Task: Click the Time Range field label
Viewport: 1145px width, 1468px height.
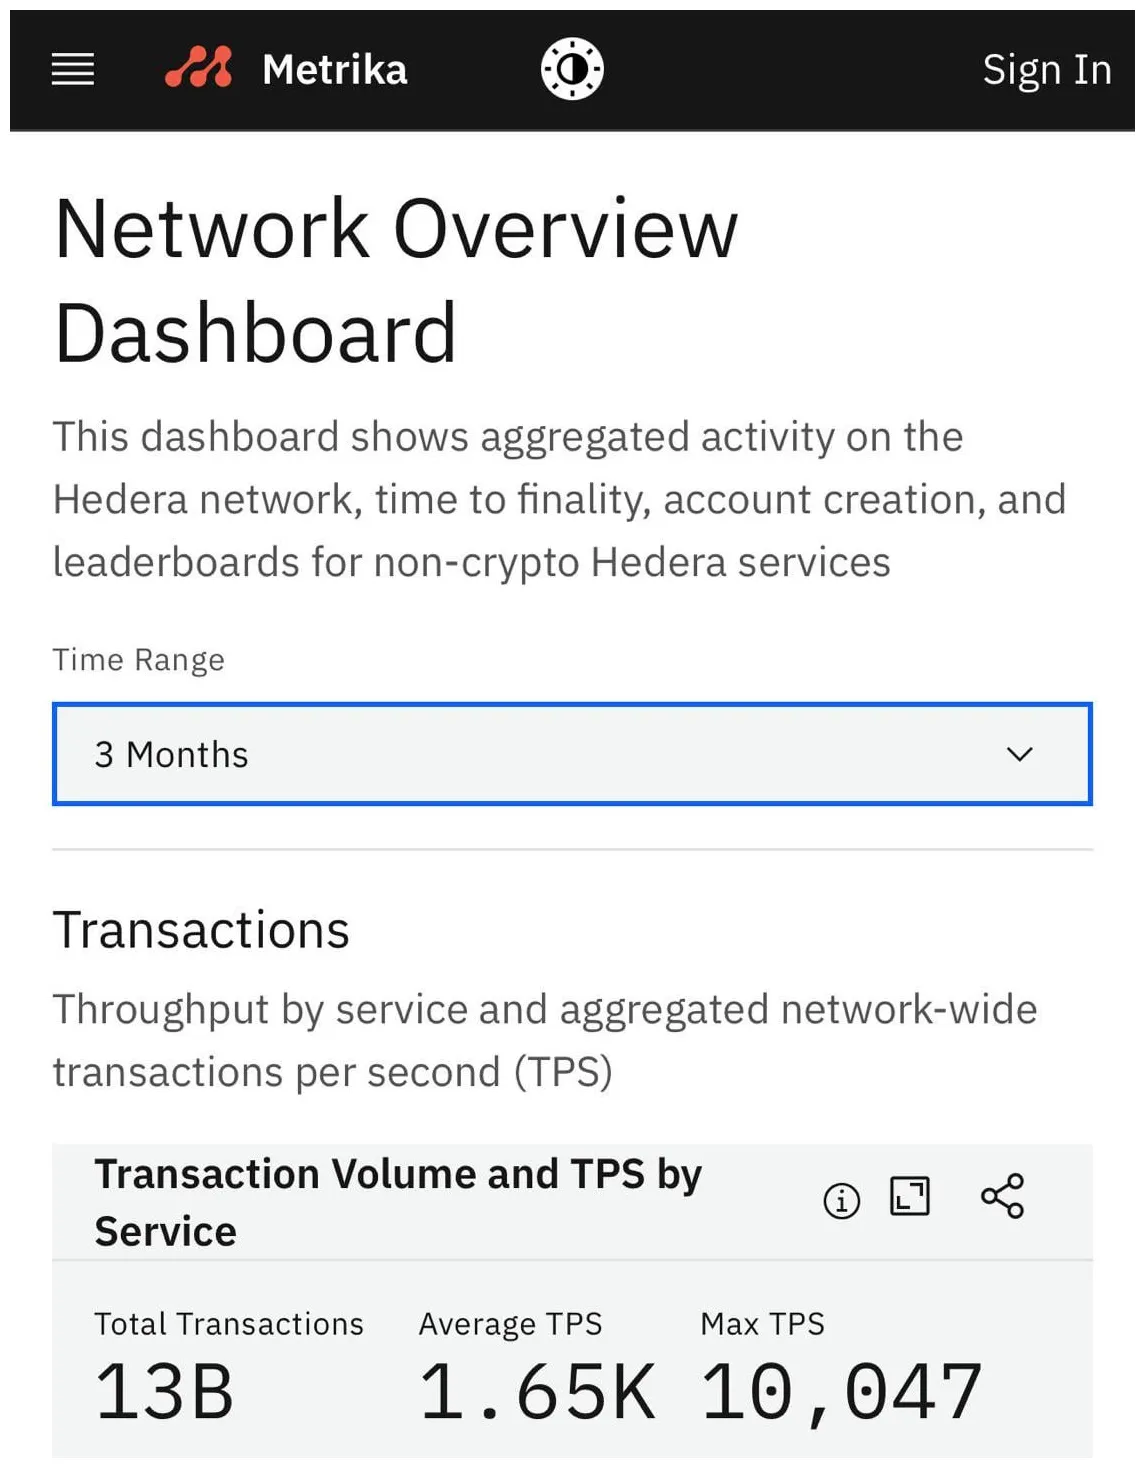Action: point(139,660)
